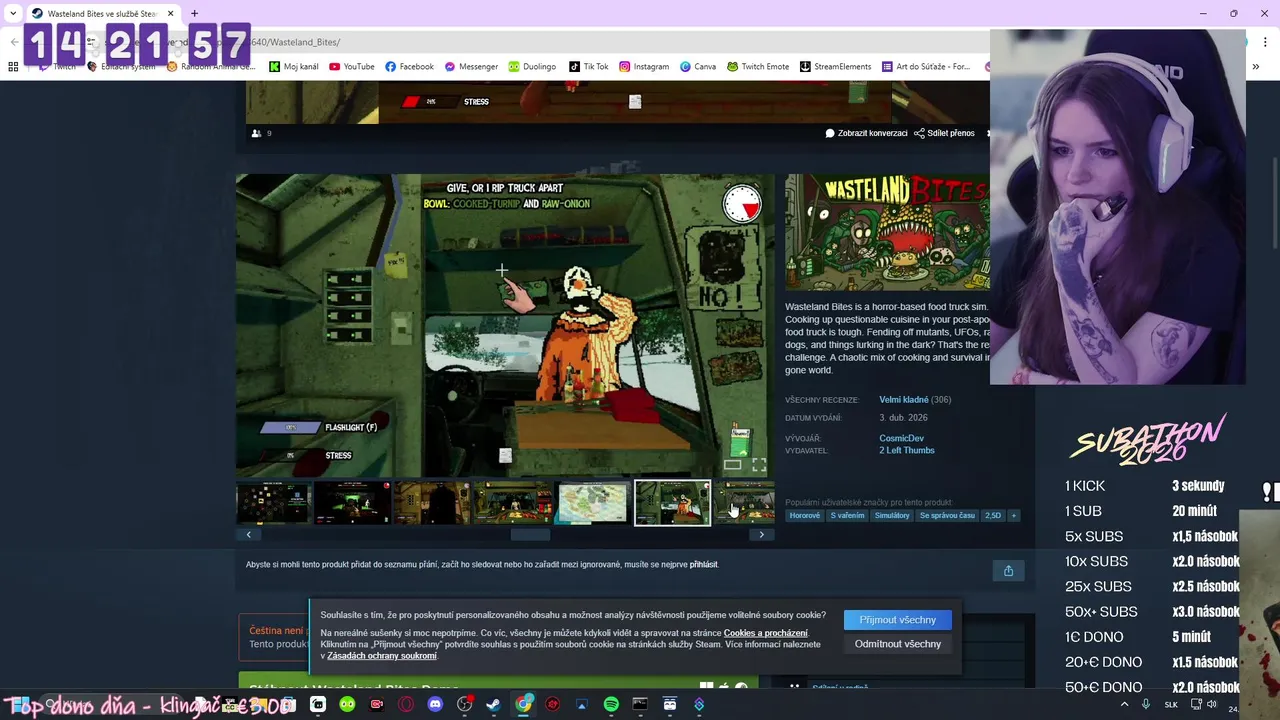Select the highlighted orange-character thumbnail

point(672,503)
